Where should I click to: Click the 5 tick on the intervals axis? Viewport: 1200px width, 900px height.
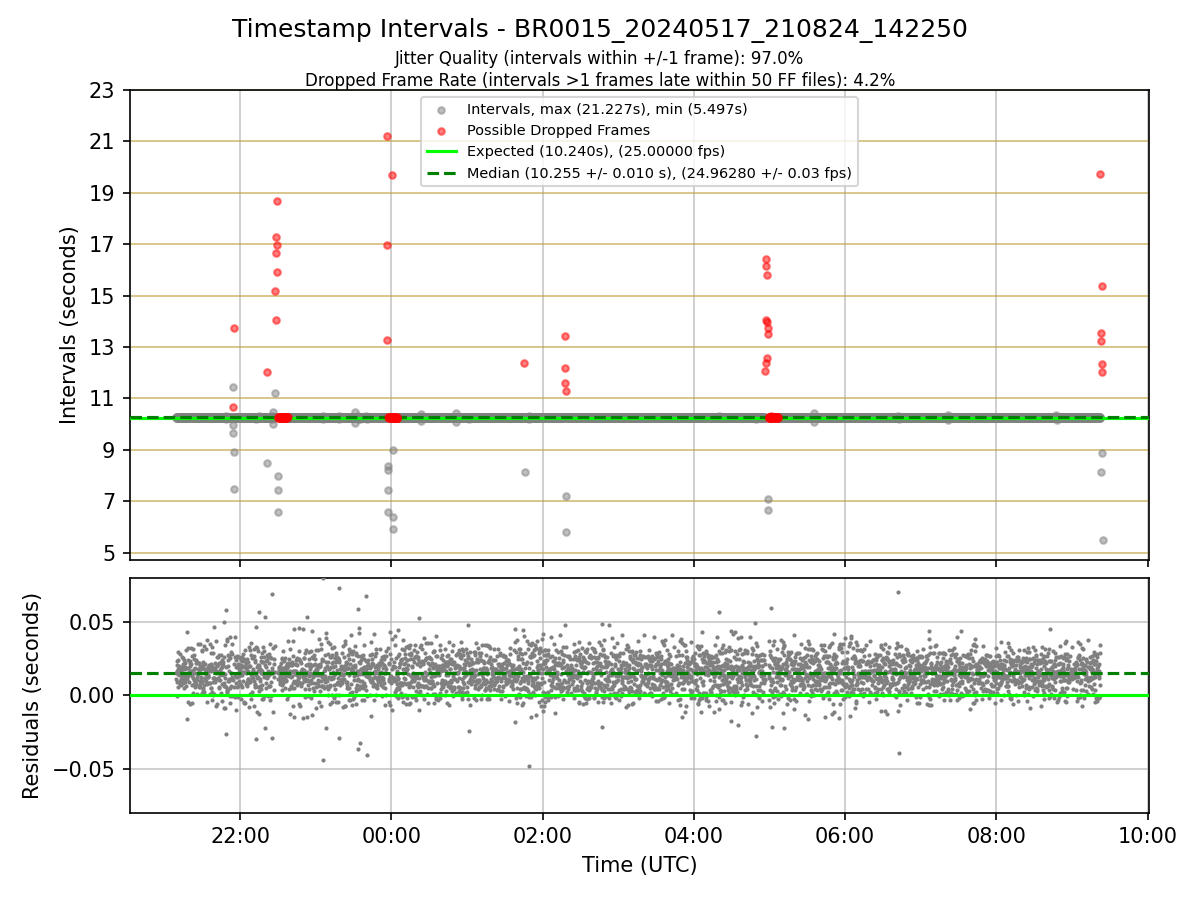110,553
